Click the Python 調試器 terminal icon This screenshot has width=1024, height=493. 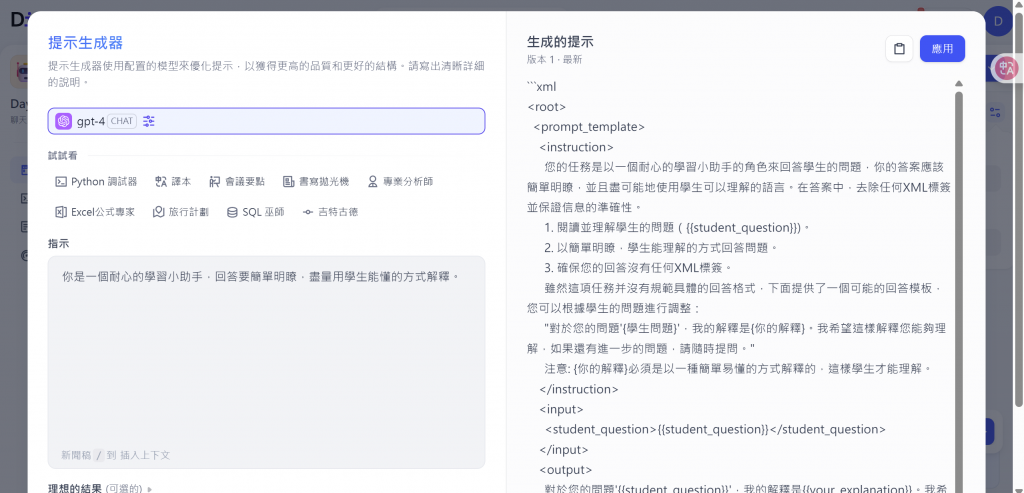tap(61, 182)
